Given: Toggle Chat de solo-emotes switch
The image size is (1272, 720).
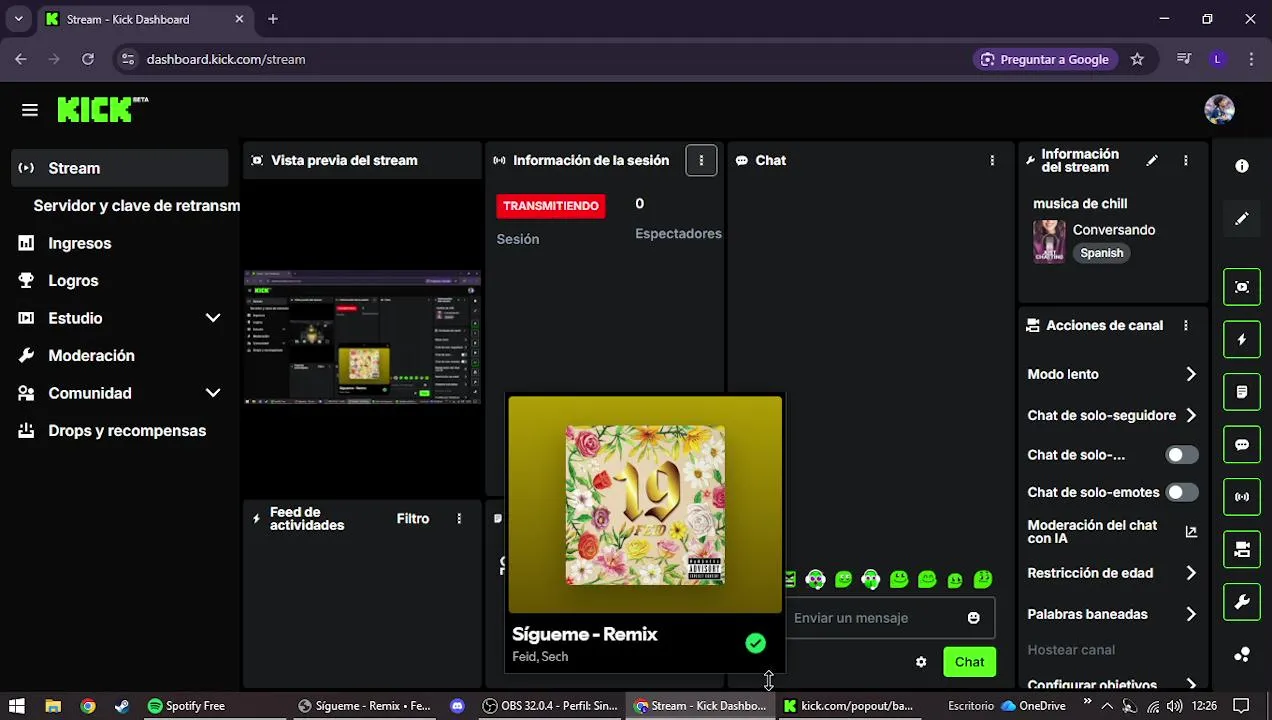Looking at the screenshot, I should (1182, 492).
